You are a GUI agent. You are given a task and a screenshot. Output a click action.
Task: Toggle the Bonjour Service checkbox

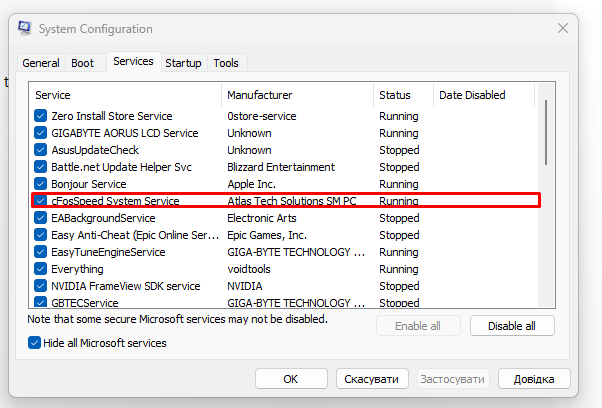[x=40, y=184]
